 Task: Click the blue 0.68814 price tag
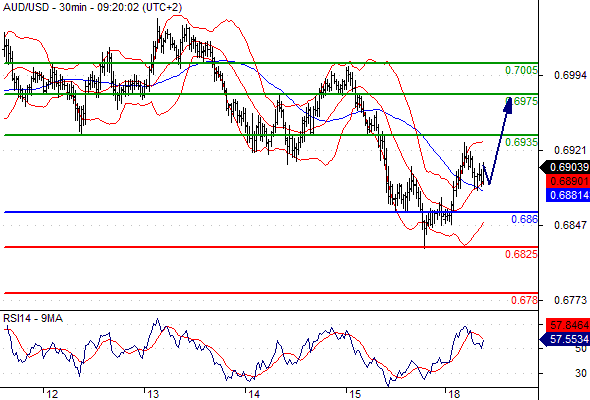pyautogui.click(x=567, y=195)
